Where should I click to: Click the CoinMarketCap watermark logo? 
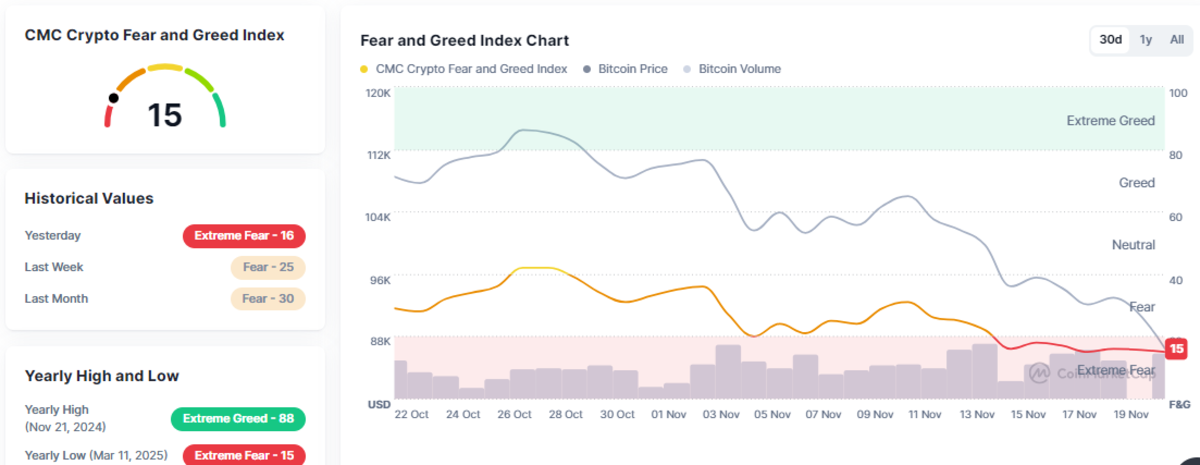[x=1040, y=373]
